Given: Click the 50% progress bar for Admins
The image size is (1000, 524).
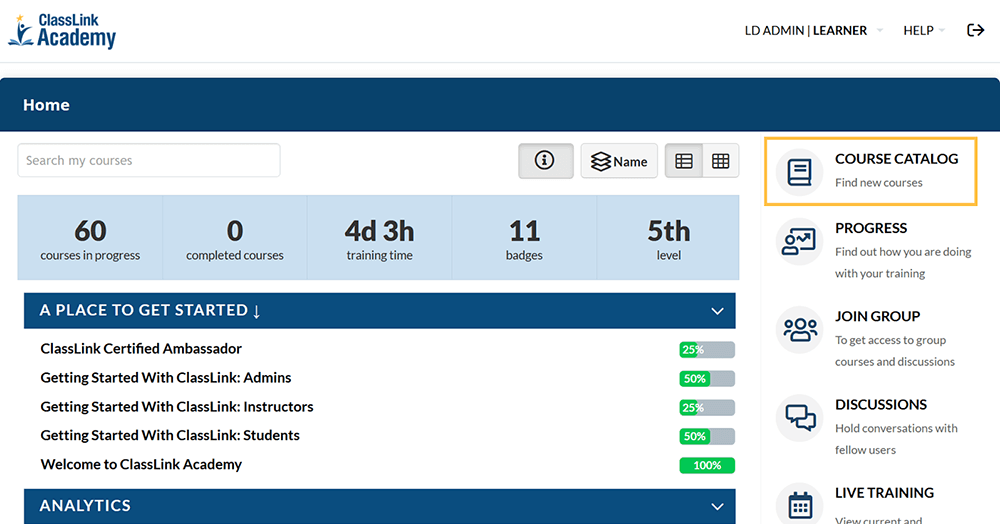Looking at the screenshot, I should 707,379.
